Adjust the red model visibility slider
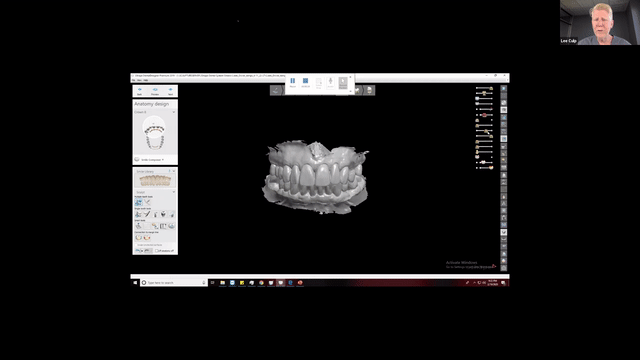The height and width of the screenshot is (360, 640). pos(484,115)
